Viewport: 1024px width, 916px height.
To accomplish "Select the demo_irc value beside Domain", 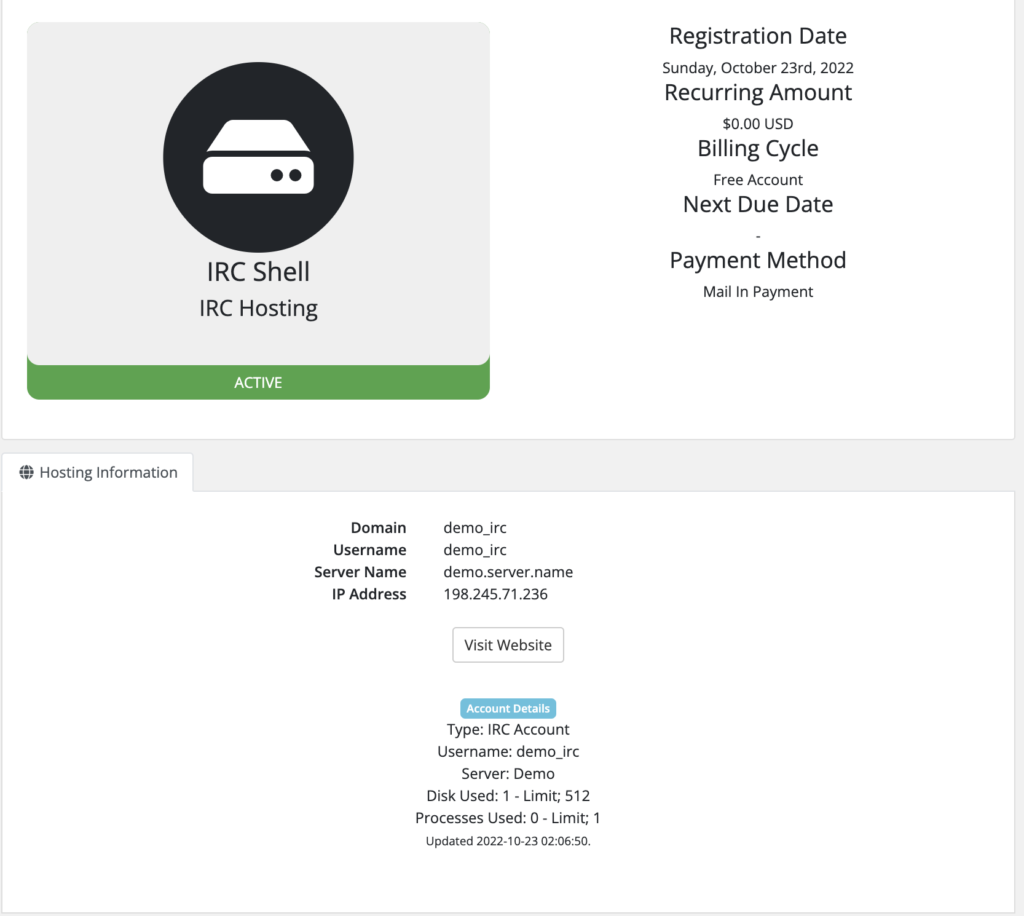I will 475,528.
